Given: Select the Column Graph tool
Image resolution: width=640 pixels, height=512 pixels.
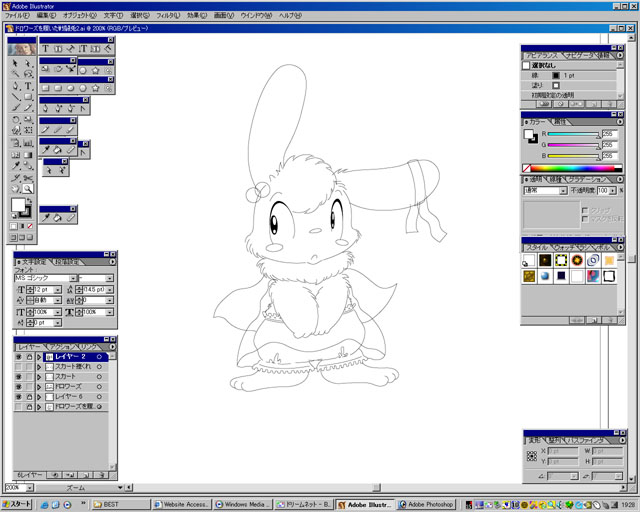Looking at the screenshot, I should 28,143.
